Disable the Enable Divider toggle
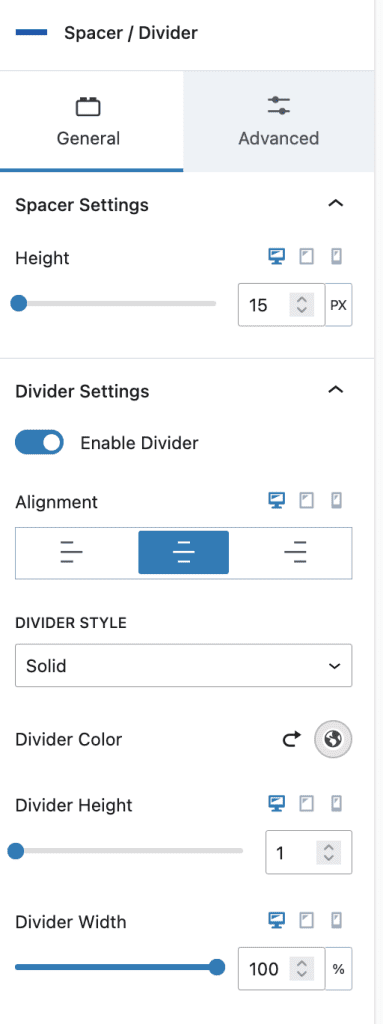 [x=39, y=443]
